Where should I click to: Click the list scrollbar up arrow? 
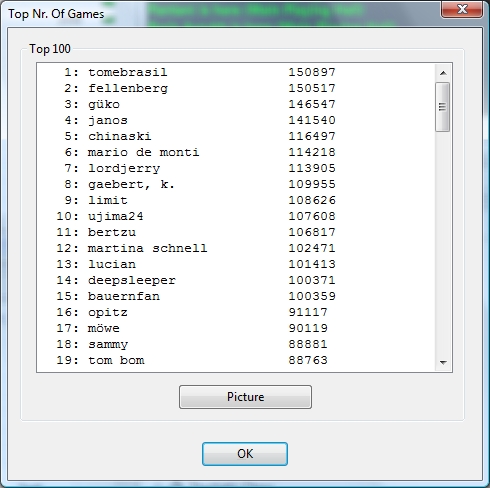coord(443,73)
